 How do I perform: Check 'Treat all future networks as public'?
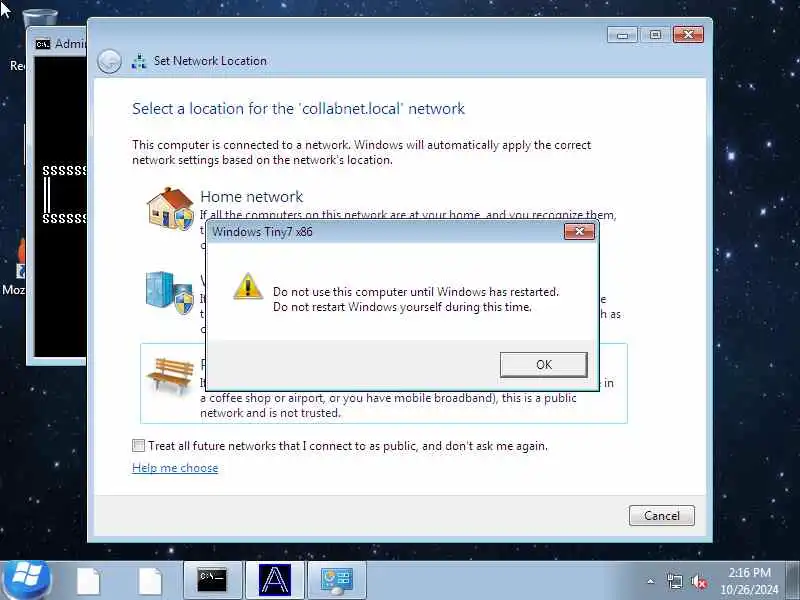coord(138,445)
